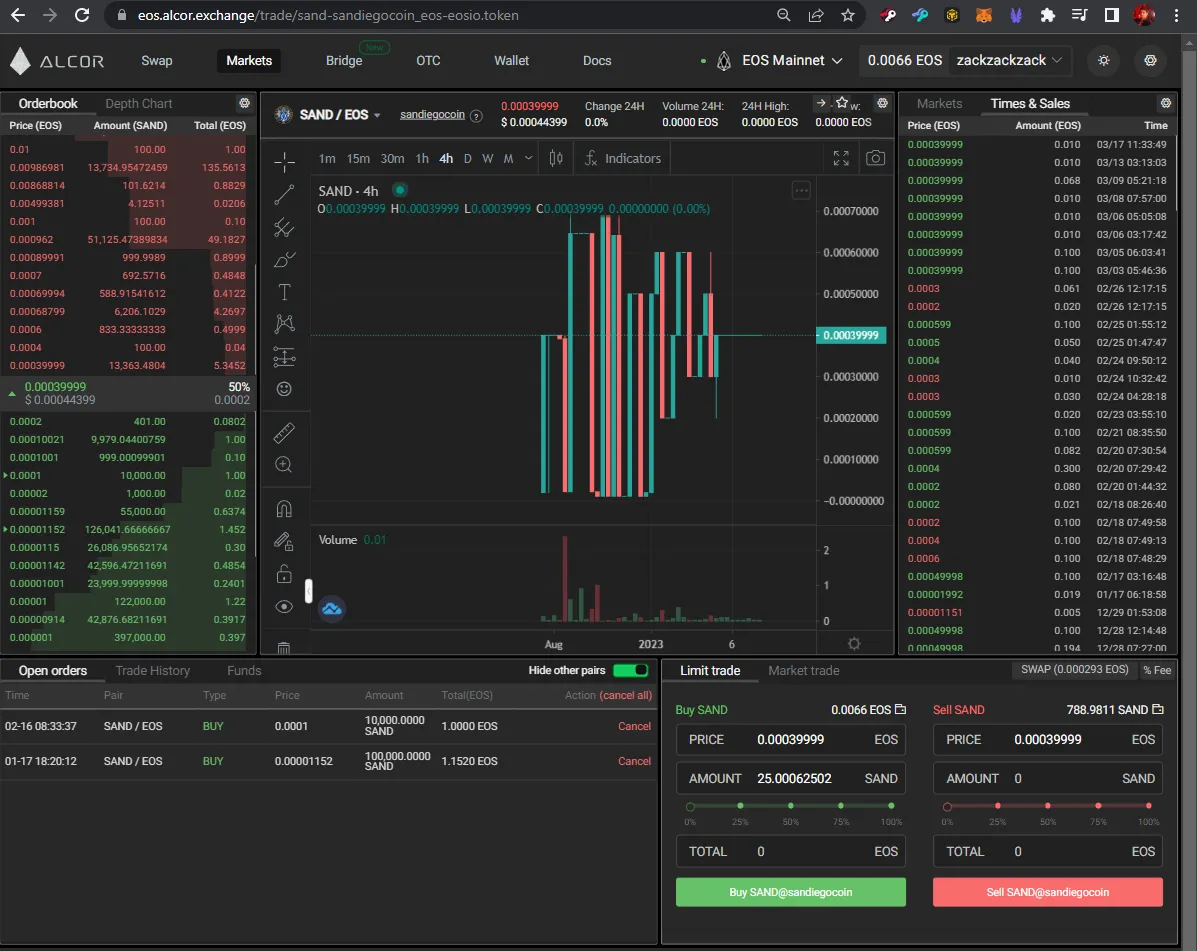
Task: Open the Bridge page
Action: (x=344, y=60)
